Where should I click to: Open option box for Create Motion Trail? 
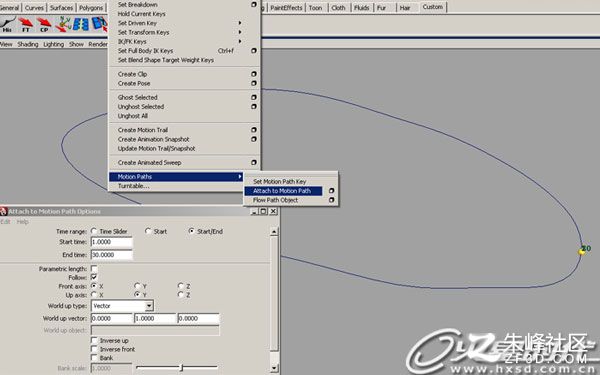(254, 130)
